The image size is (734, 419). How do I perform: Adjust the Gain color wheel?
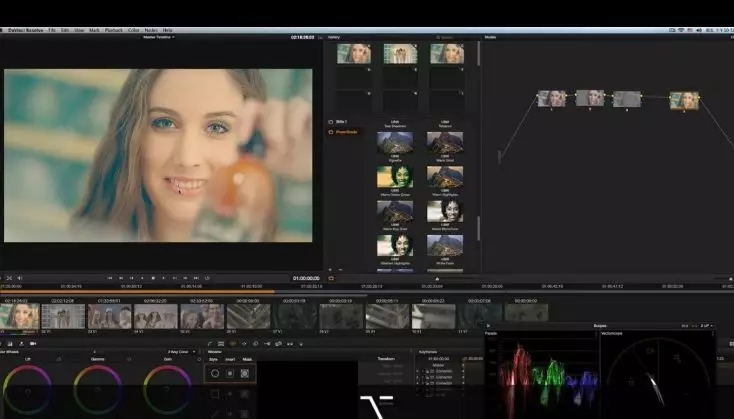167,390
